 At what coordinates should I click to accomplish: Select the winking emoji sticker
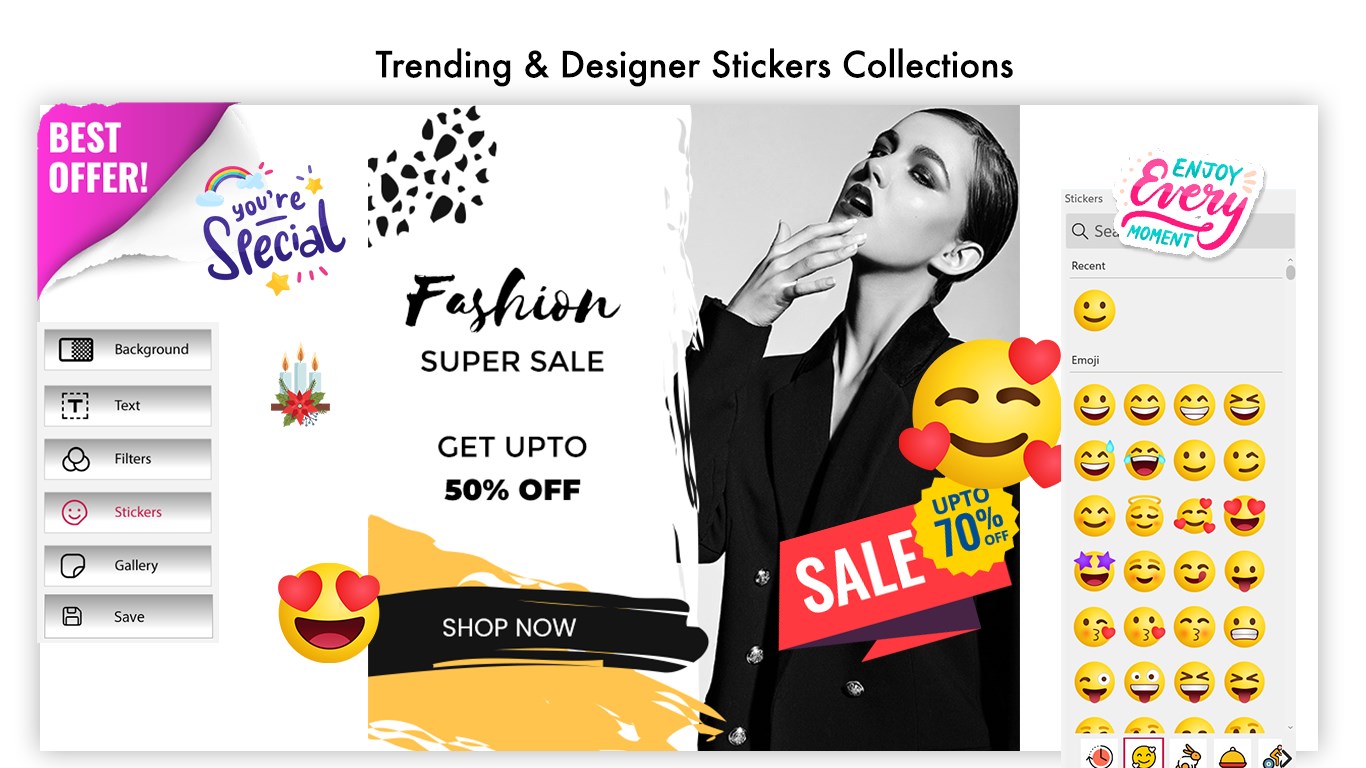[x=1244, y=461]
